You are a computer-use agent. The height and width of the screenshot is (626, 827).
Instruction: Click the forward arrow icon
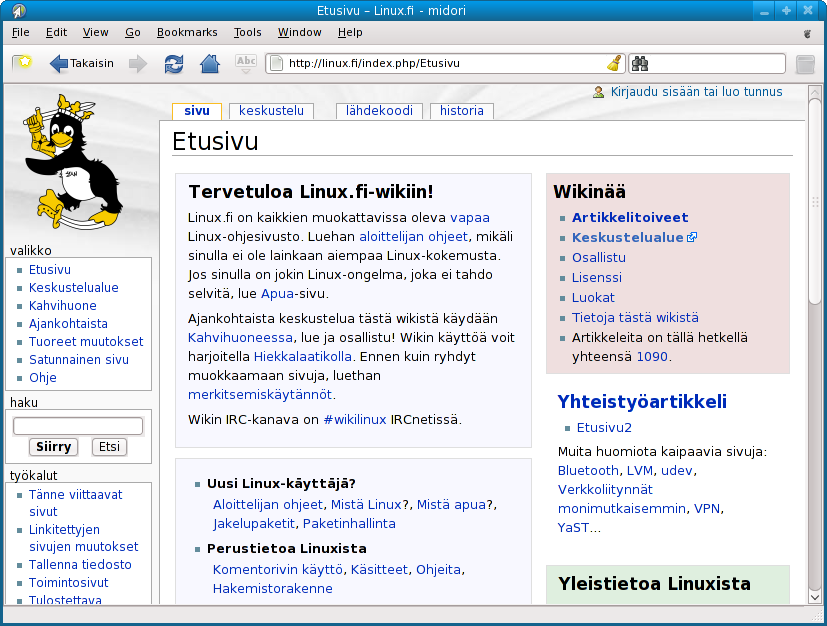tap(138, 64)
